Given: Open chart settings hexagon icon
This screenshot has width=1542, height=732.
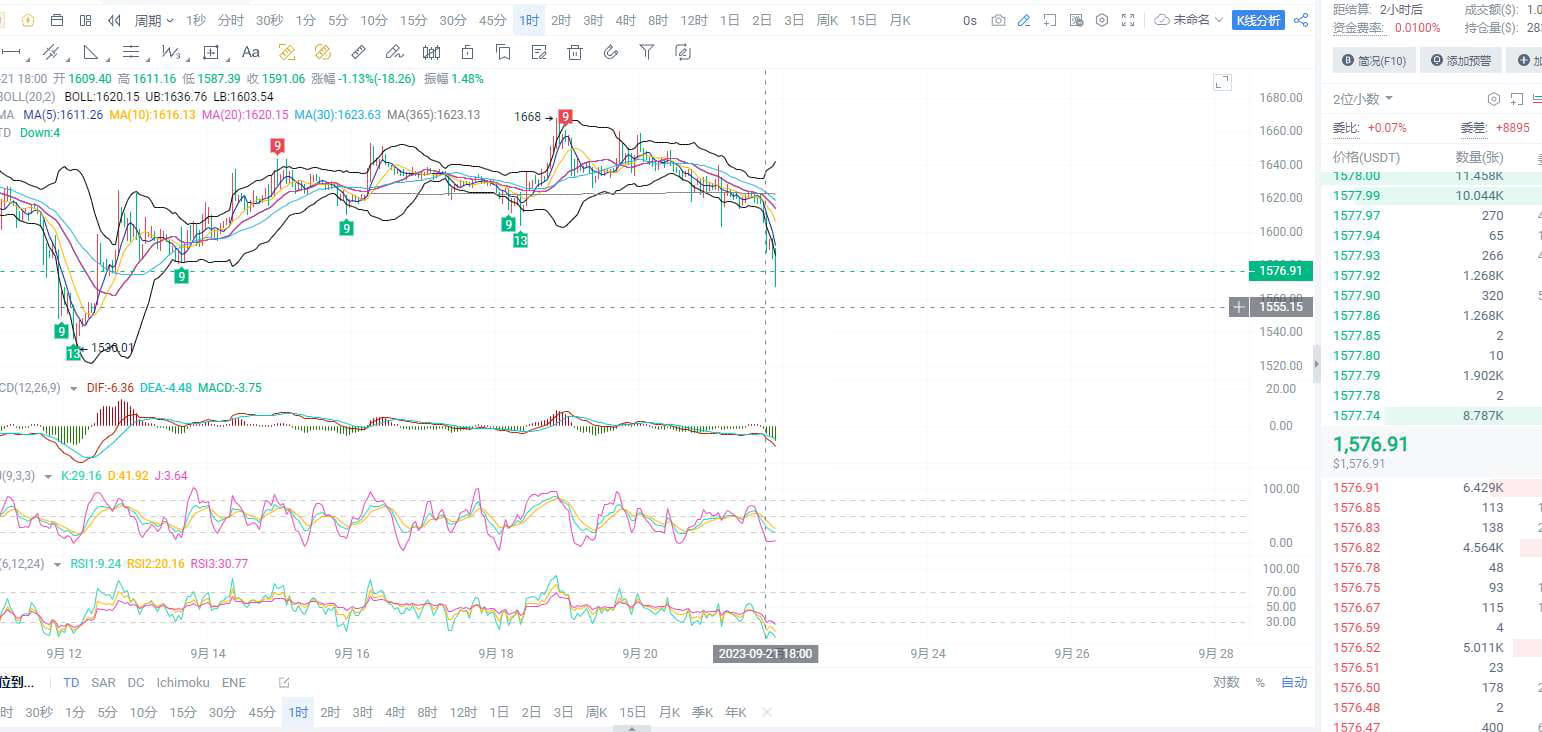Looking at the screenshot, I should point(1102,20).
